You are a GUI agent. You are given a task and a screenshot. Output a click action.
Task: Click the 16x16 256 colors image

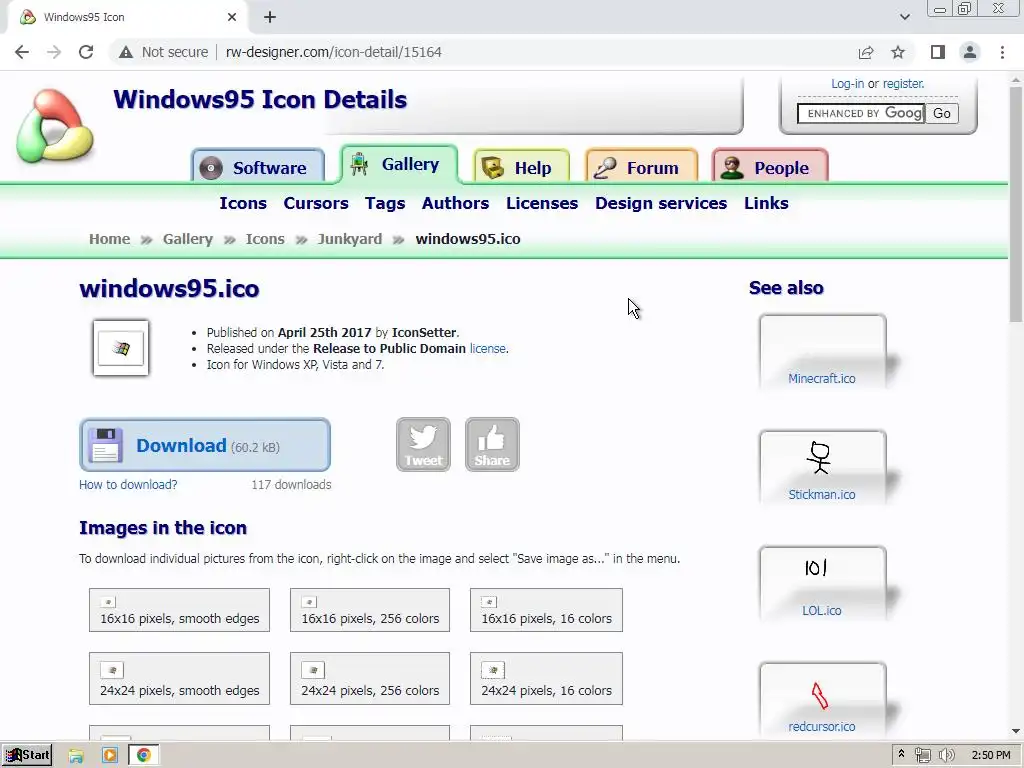[310, 602]
